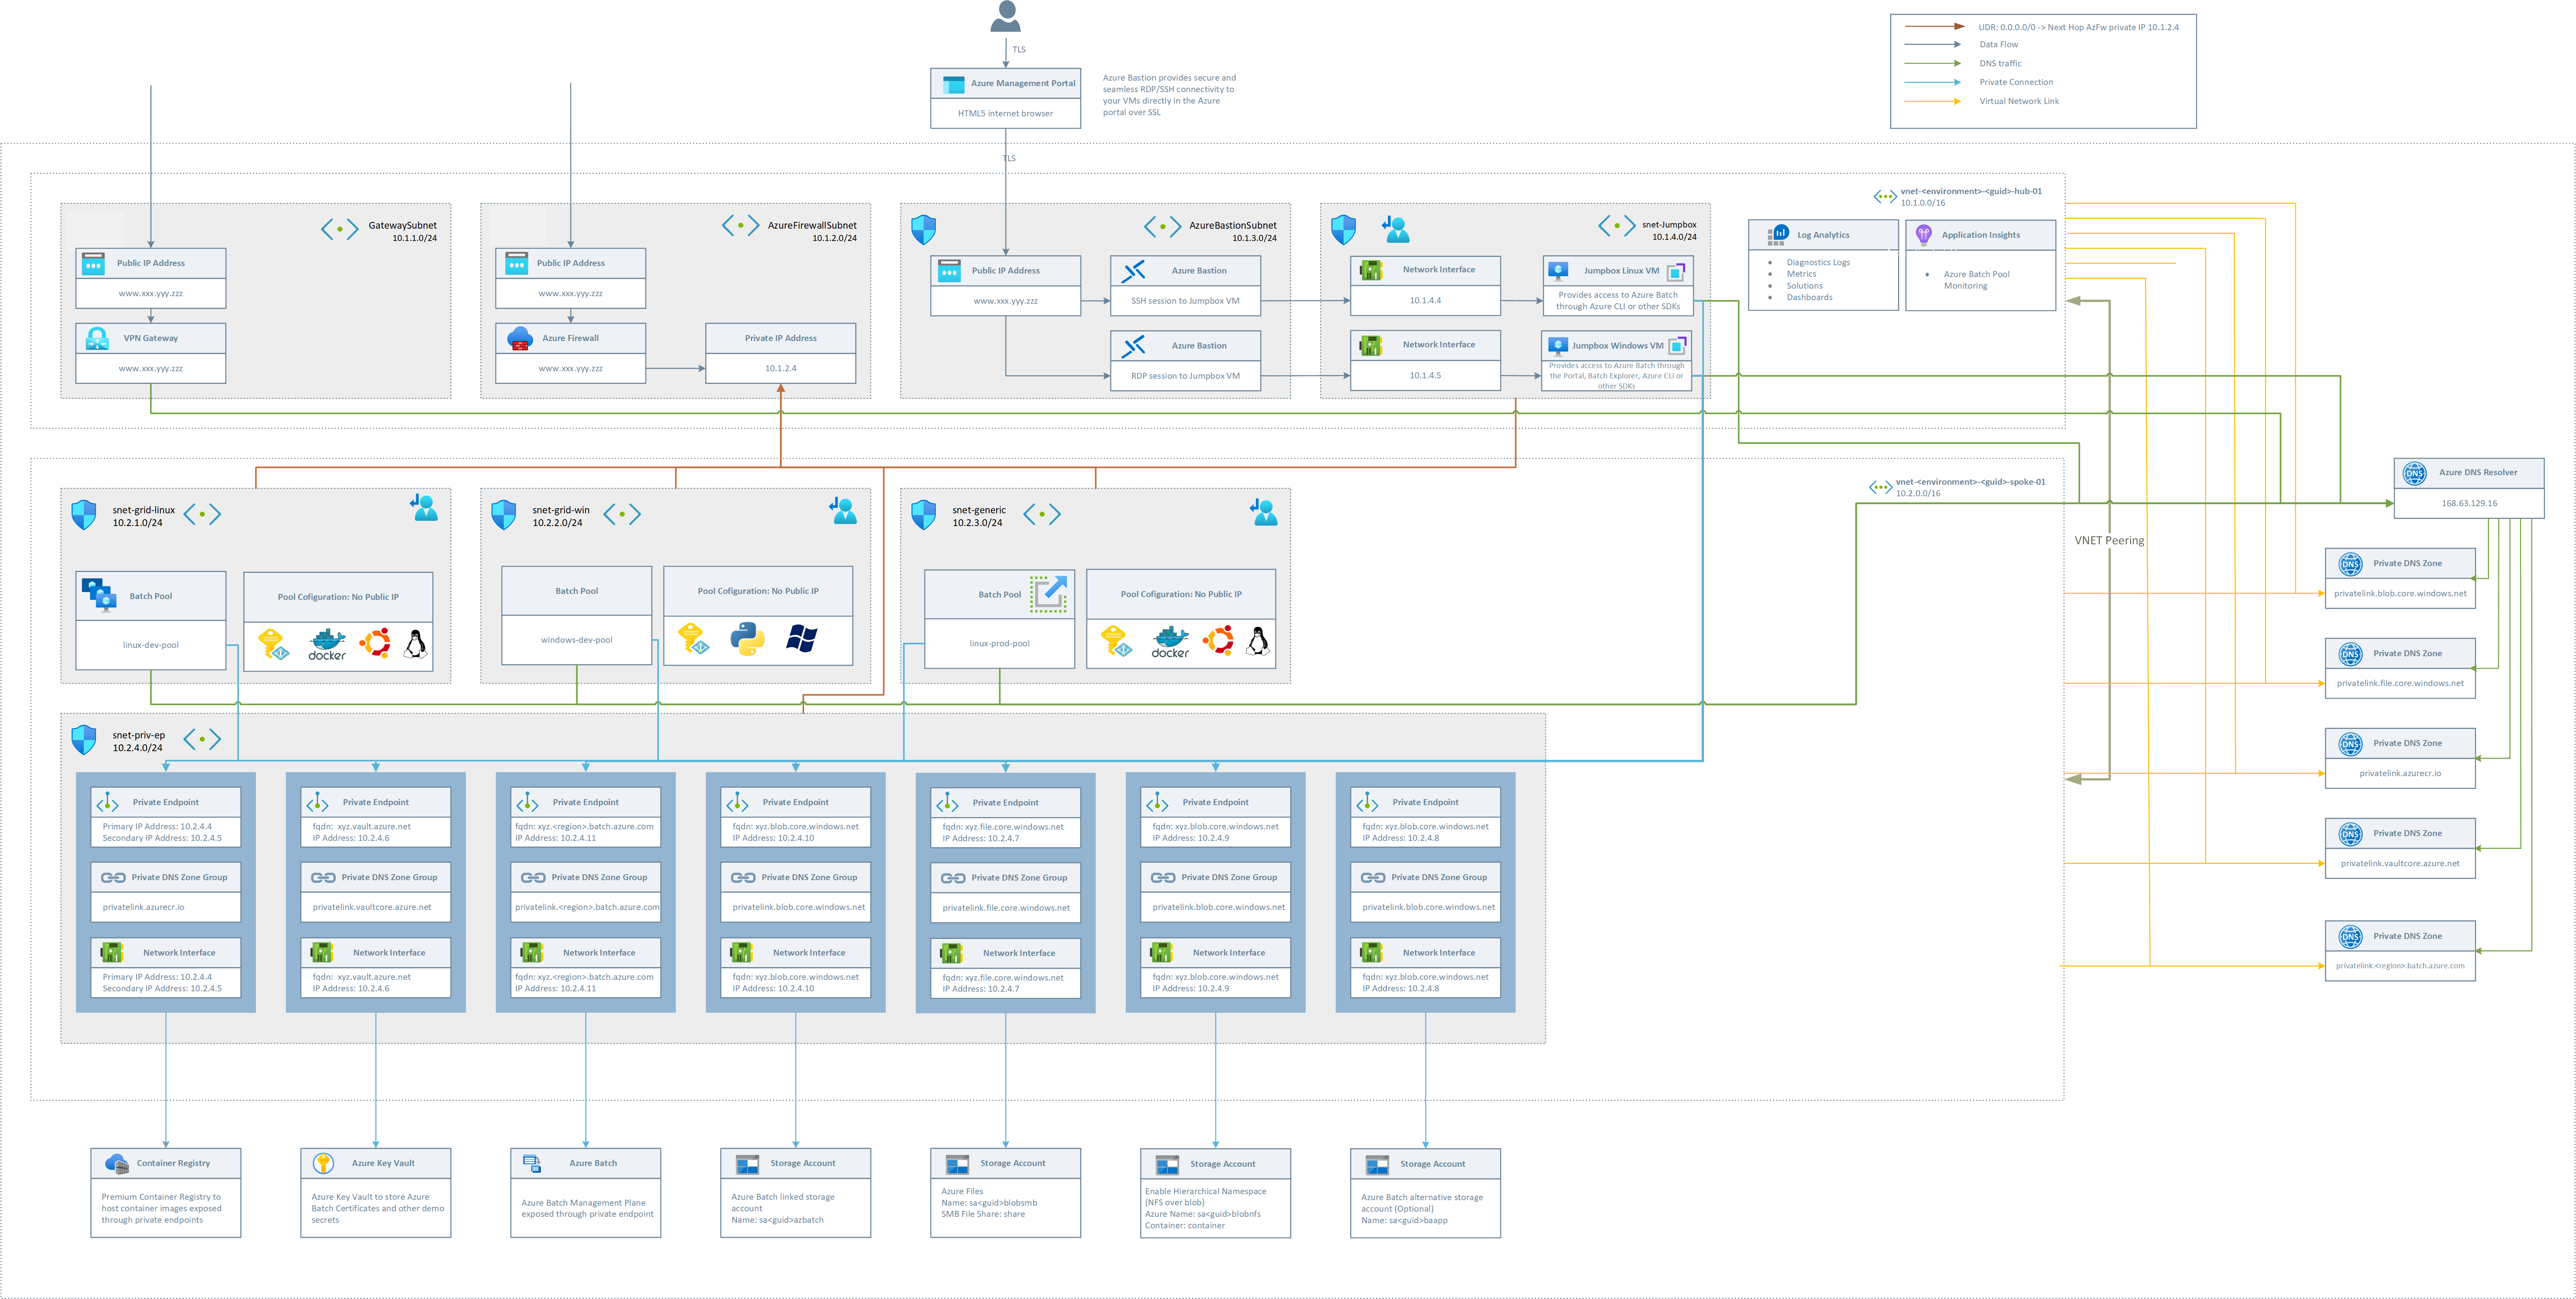Click the Container Registry icon

coord(117,1163)
